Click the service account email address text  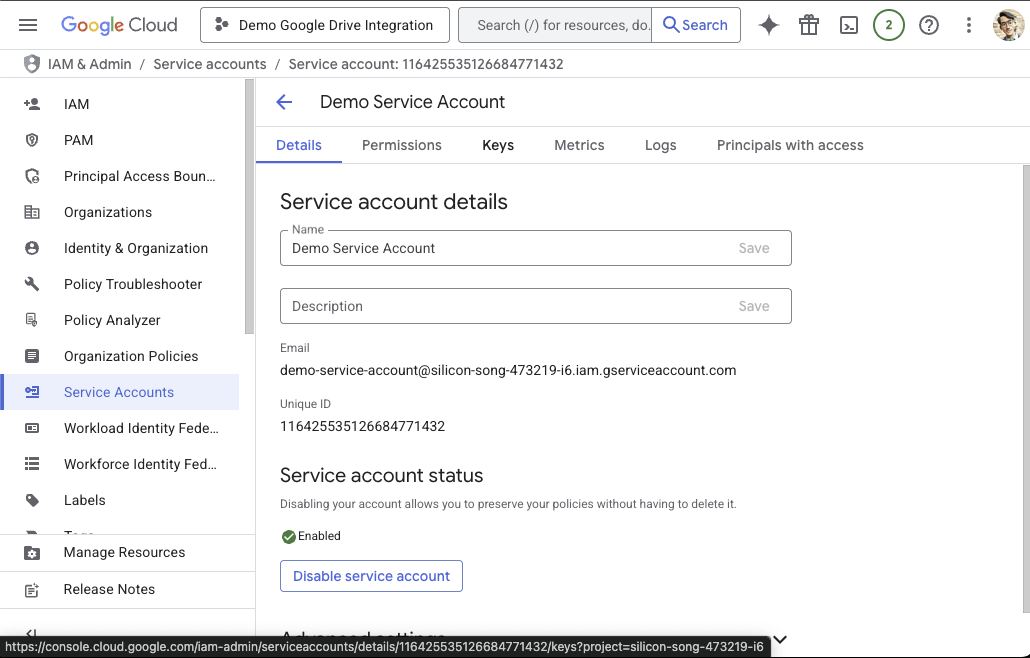tap(508, 370)
